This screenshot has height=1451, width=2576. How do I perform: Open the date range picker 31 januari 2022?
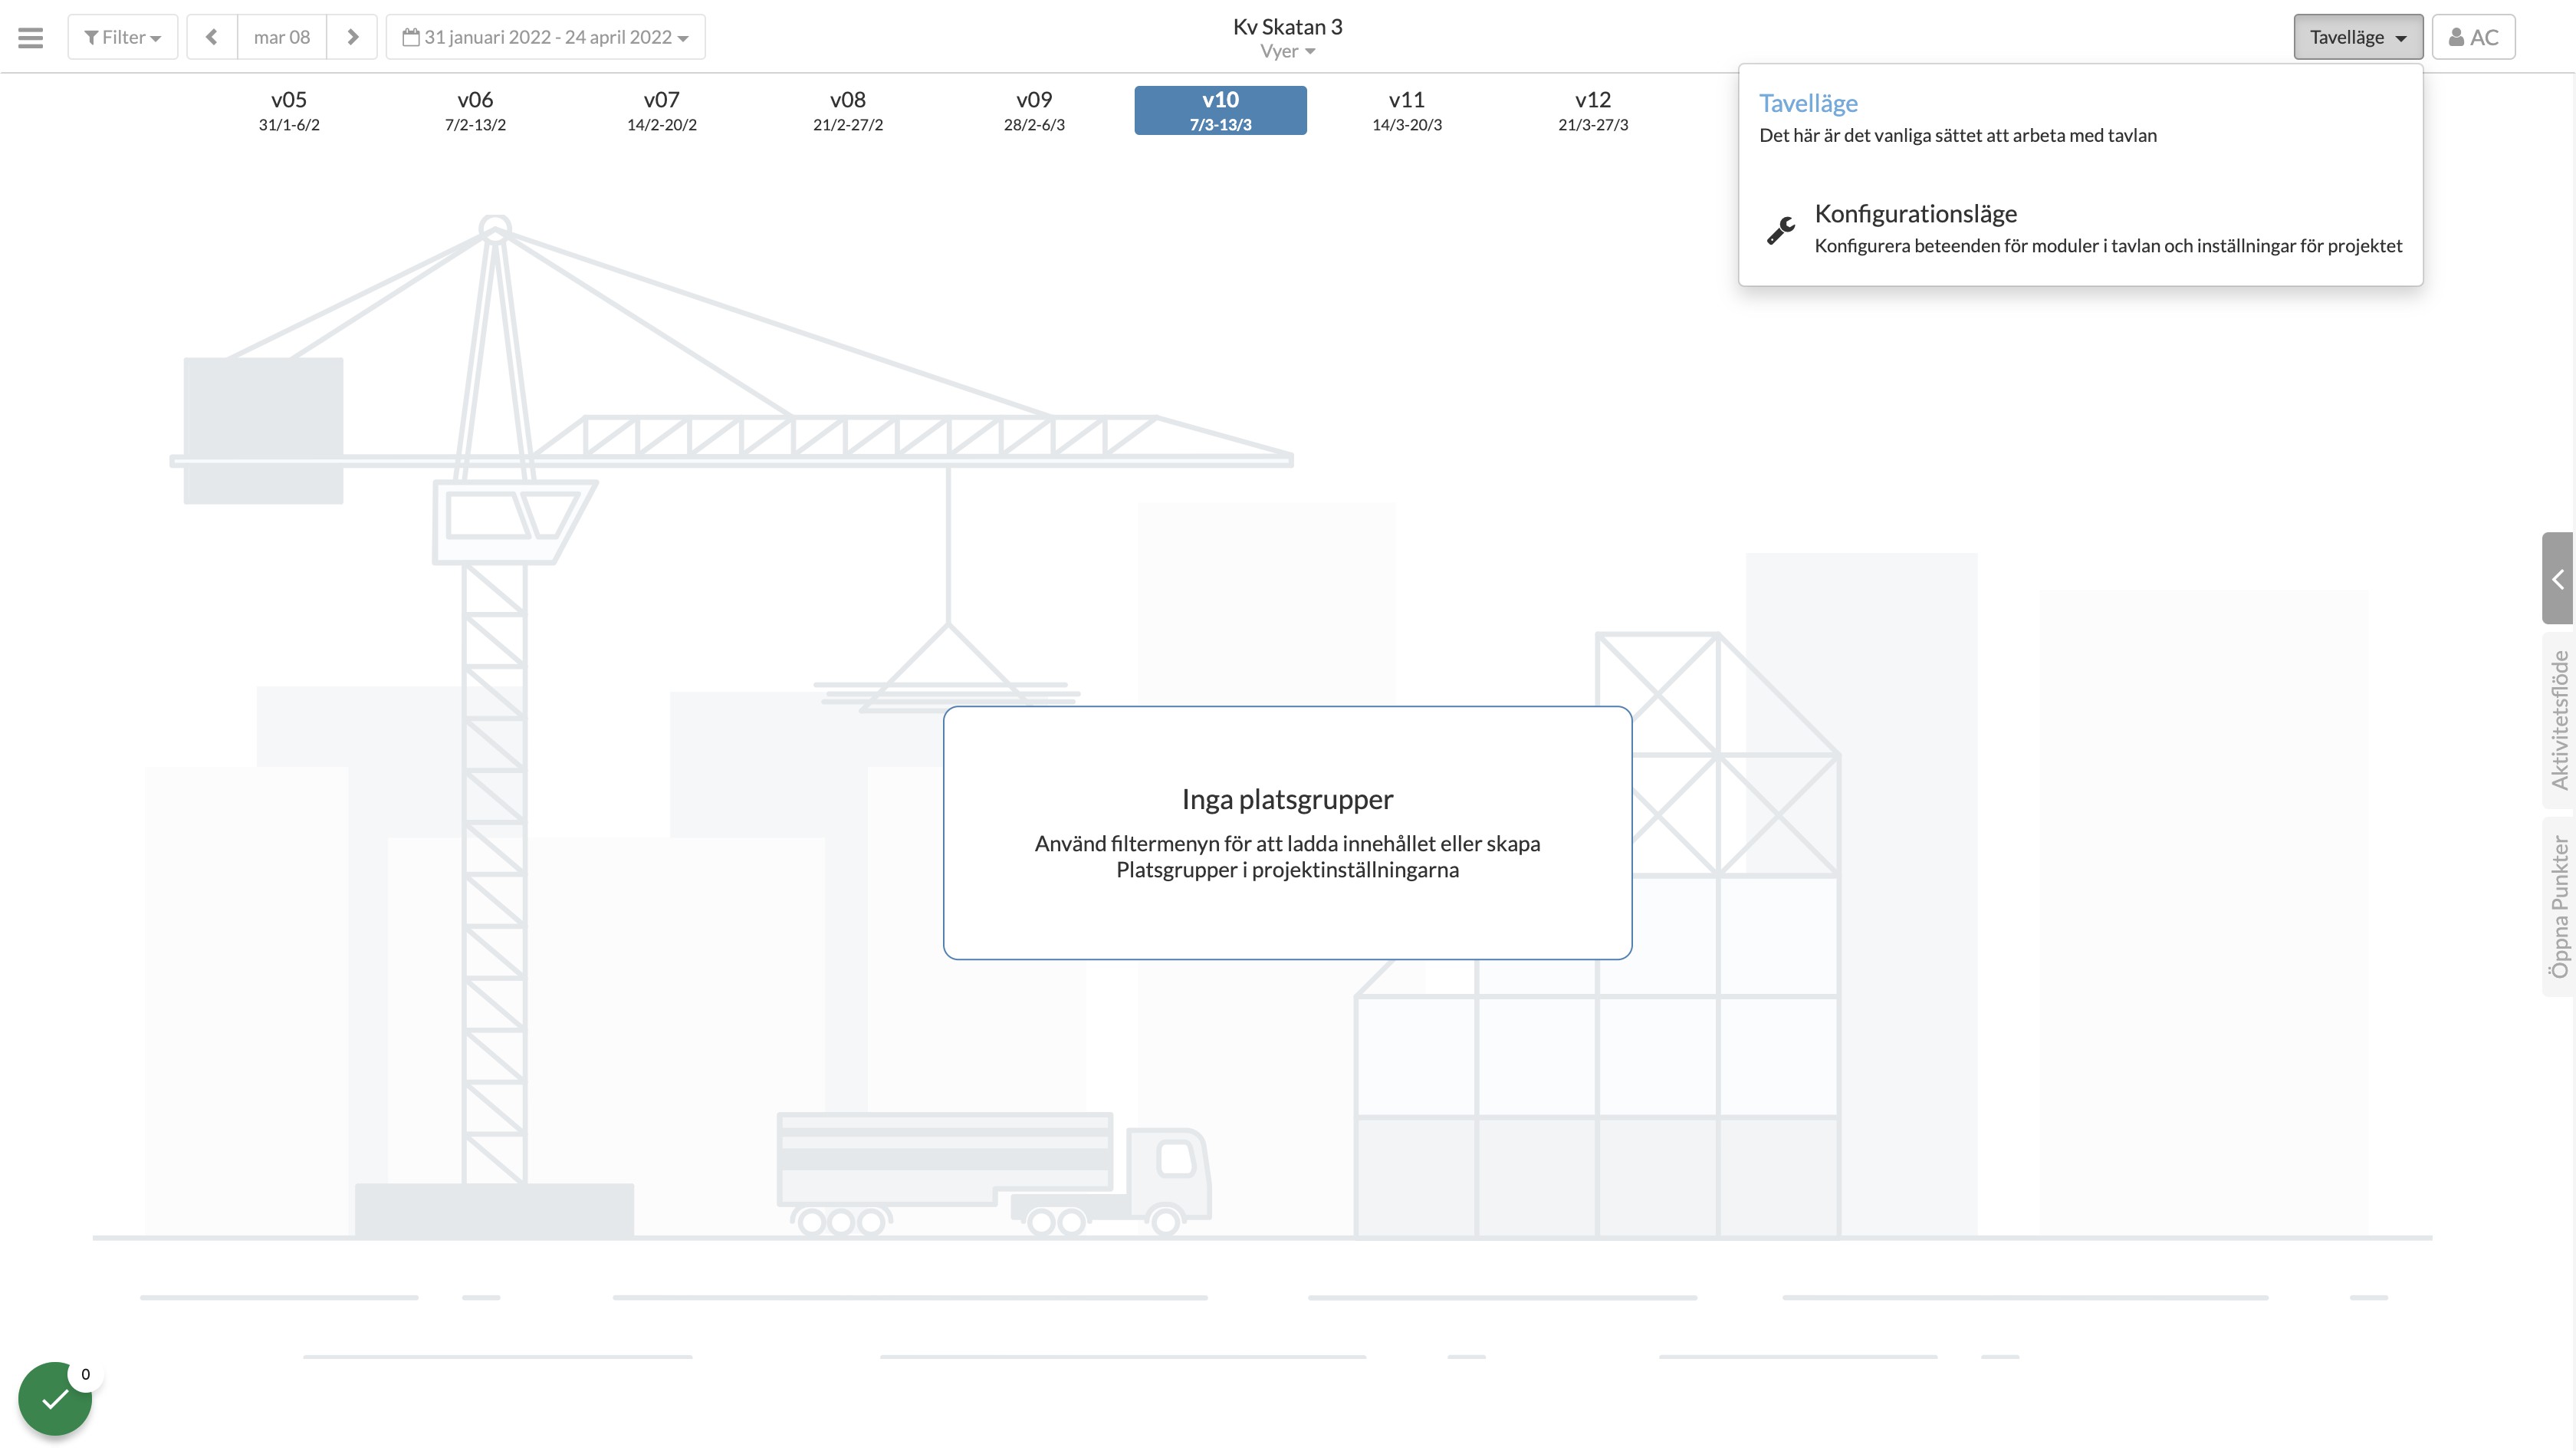click(x=546, y=37)
